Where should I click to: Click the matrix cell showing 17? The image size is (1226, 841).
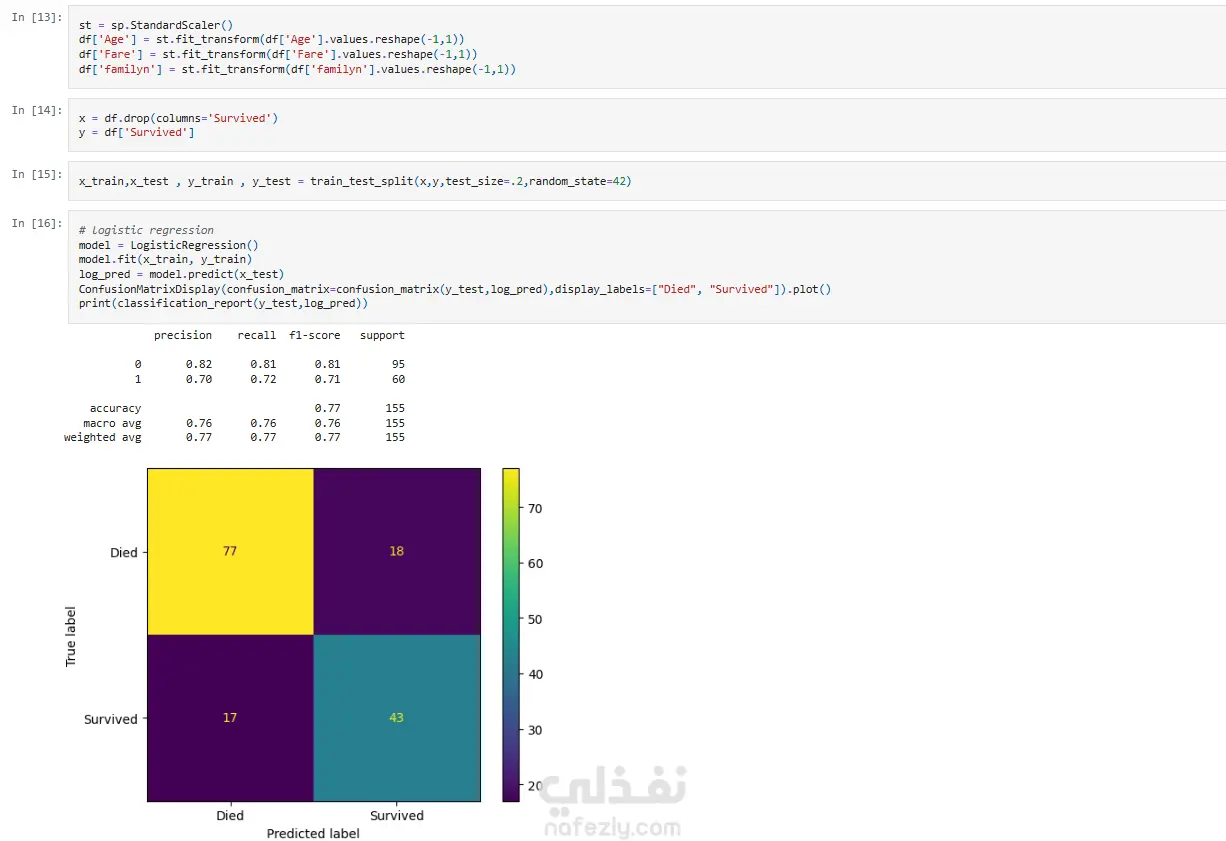pos(230,718)
